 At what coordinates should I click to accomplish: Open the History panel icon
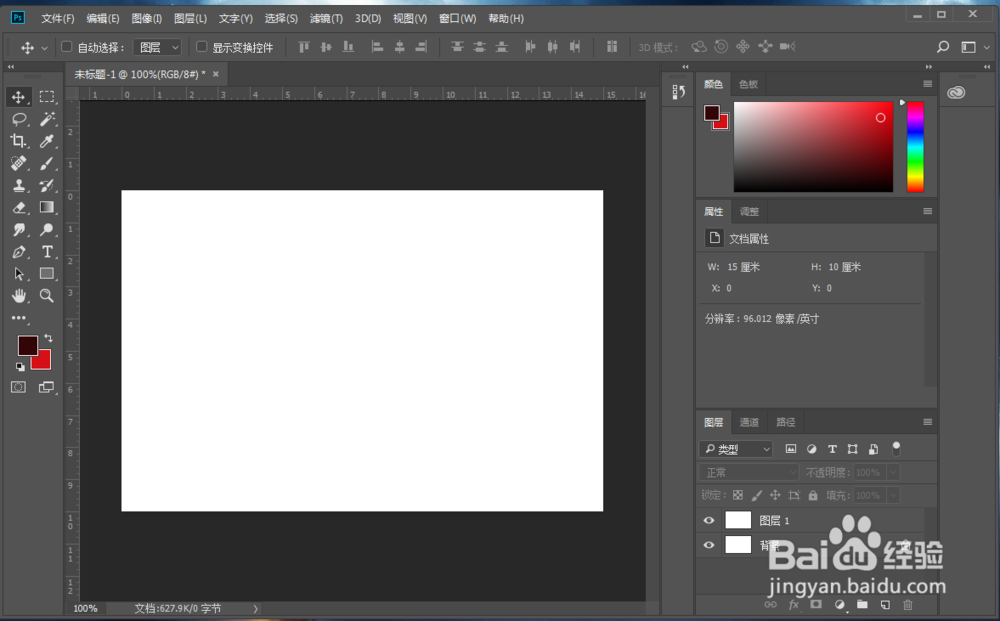point(679,92)
